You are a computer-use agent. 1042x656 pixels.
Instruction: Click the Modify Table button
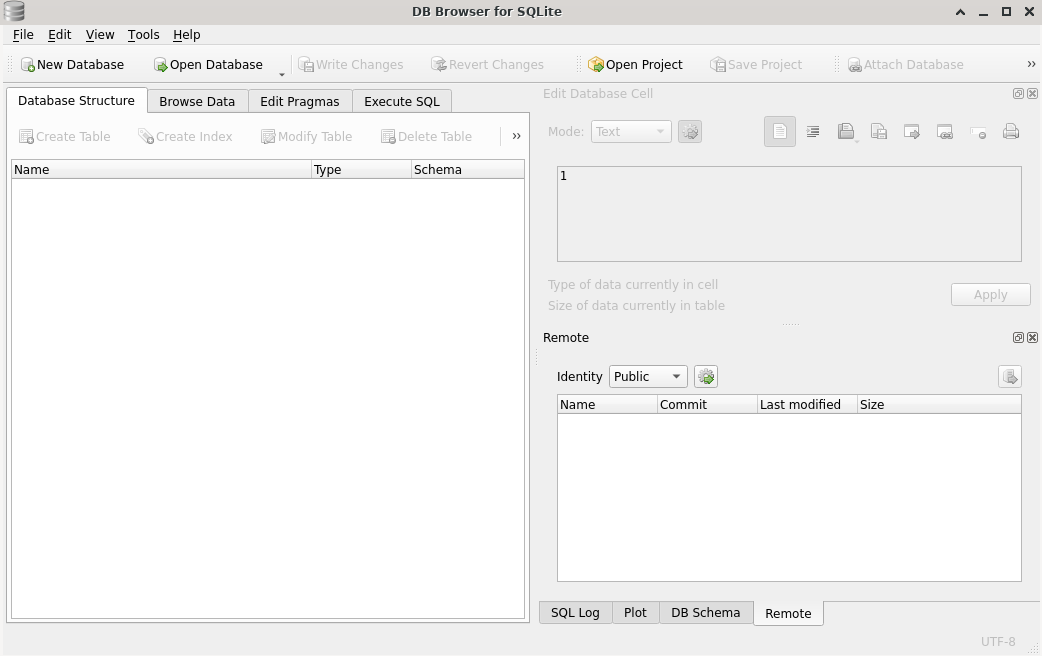(x=306, y=136)
